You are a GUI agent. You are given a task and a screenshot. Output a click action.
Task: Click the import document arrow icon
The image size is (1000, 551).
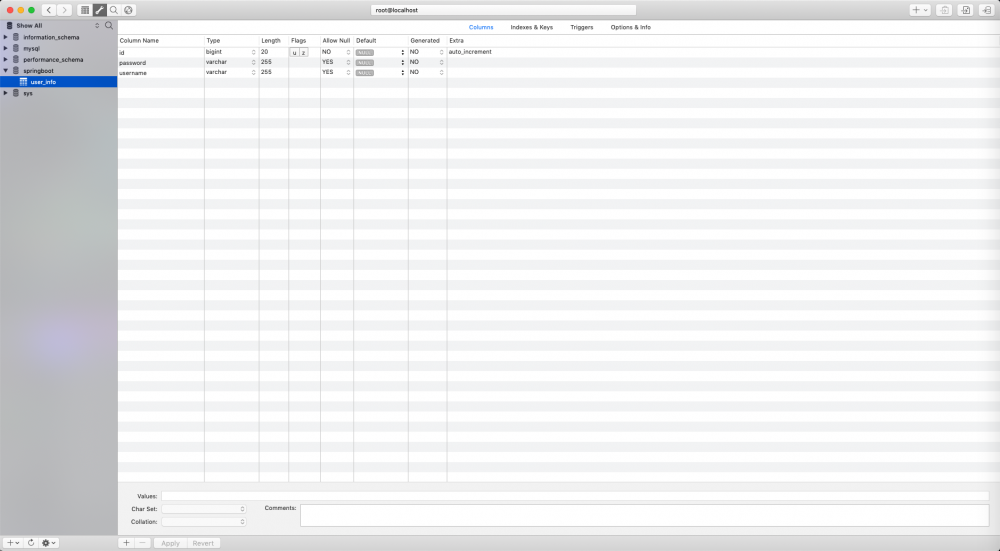tap(966, 10)
